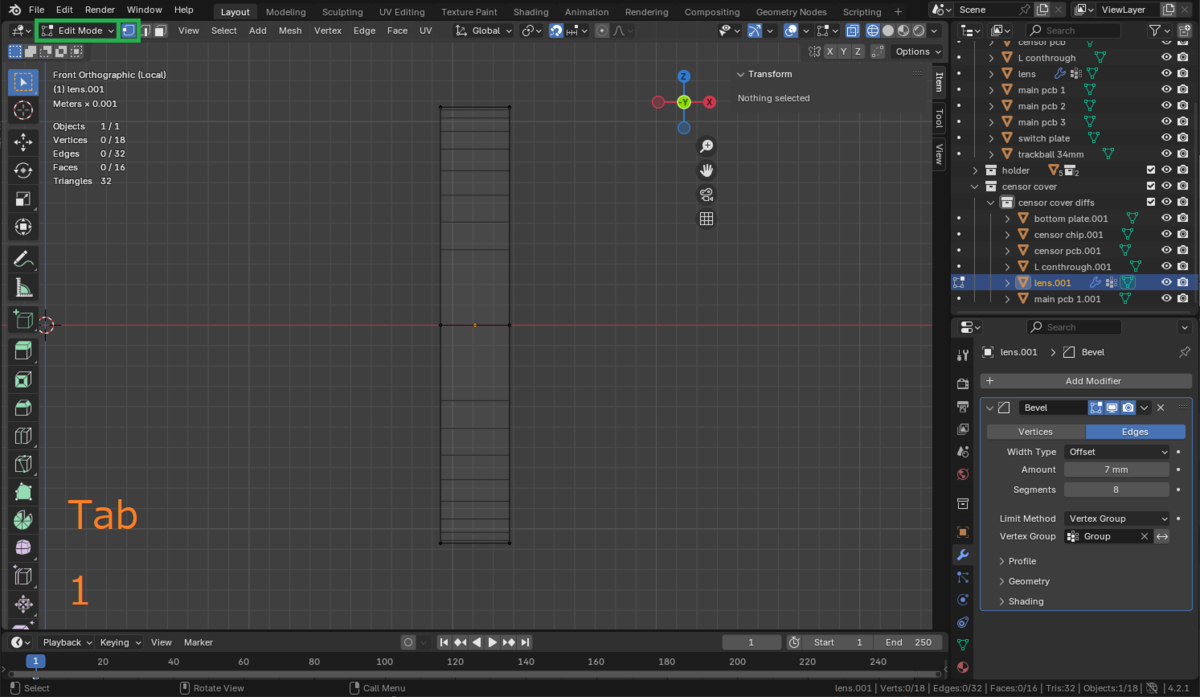Collapse the censor cover collection
This screenshot has width=1200, height=697.
975,186
